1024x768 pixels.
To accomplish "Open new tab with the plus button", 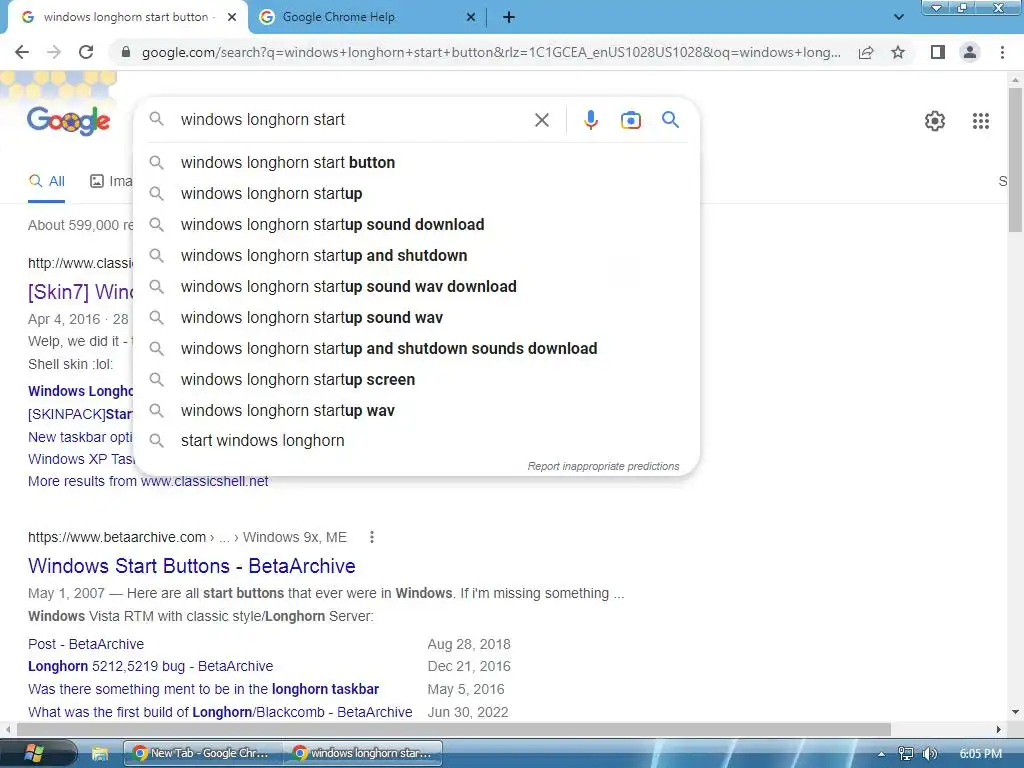I will click(x=509, y=17).
